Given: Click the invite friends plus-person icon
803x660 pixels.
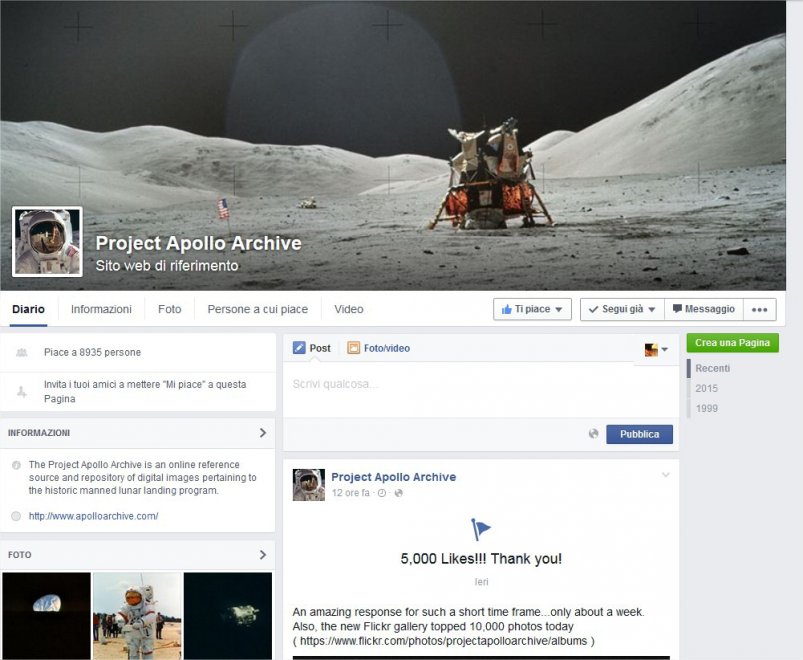Looking at the screenshot, I should click(22, 392).
